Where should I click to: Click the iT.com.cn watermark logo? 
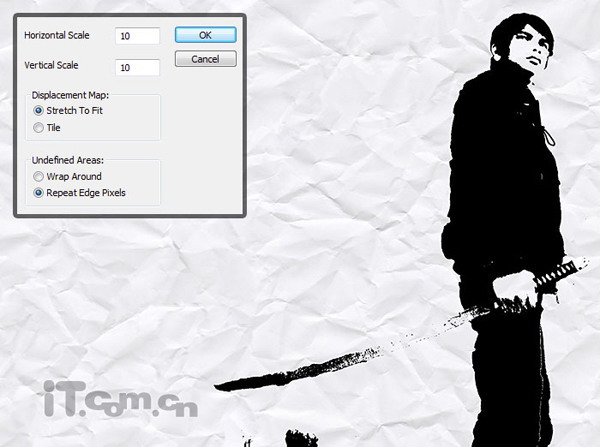[121, 399]
